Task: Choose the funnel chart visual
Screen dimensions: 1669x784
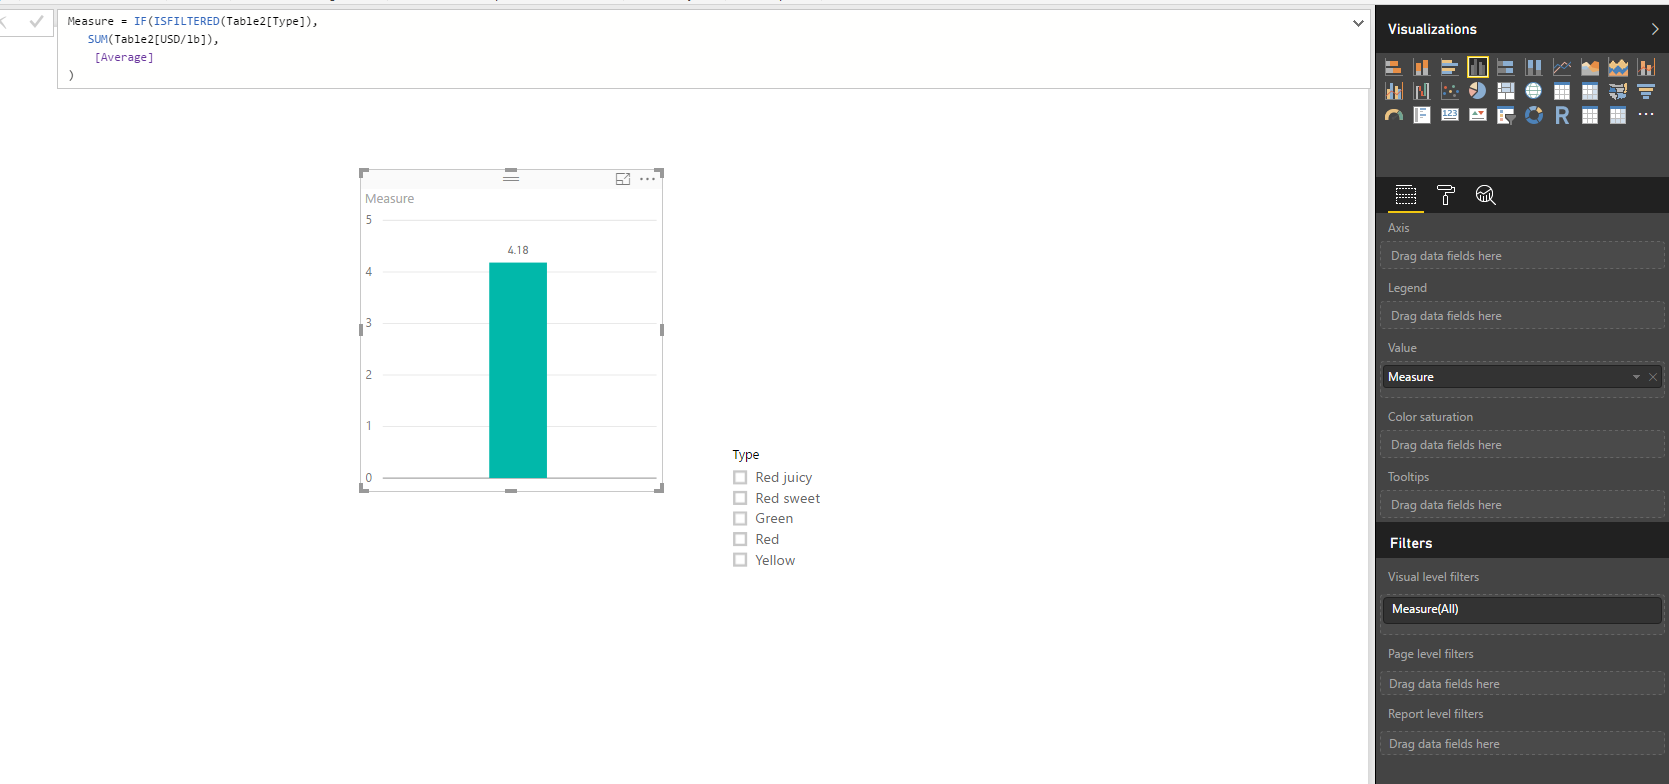Action: [1646, 91]
